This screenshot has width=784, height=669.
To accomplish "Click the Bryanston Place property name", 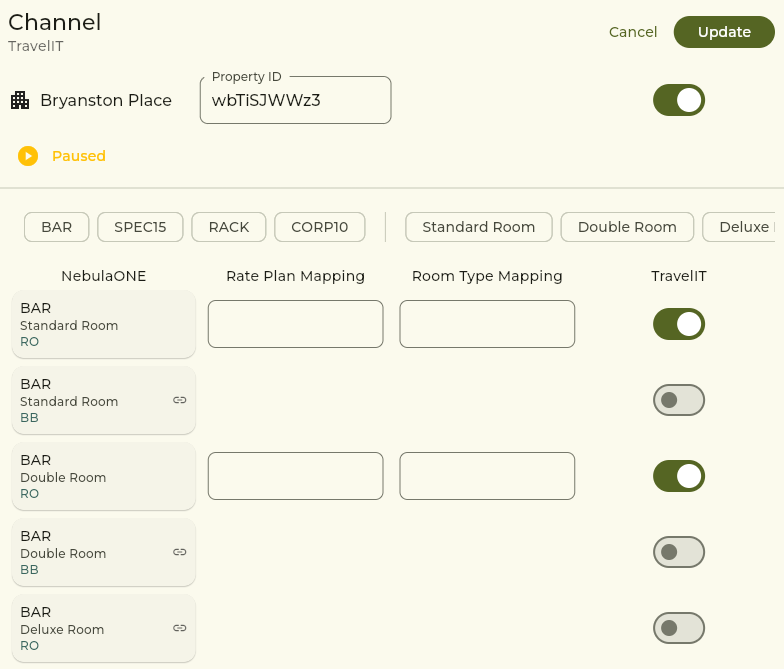I will click(x=106, y=100).
